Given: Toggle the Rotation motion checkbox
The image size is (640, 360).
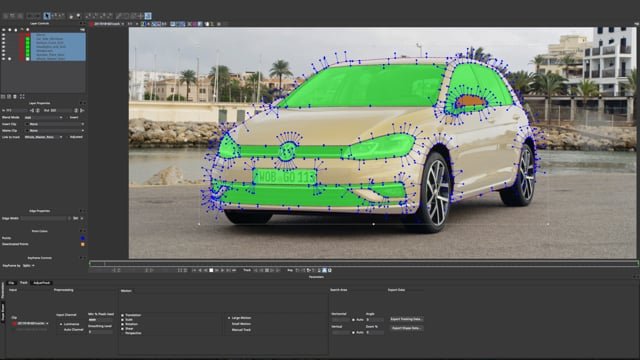Looking at the screenshot, I should (x=122, y=324).
